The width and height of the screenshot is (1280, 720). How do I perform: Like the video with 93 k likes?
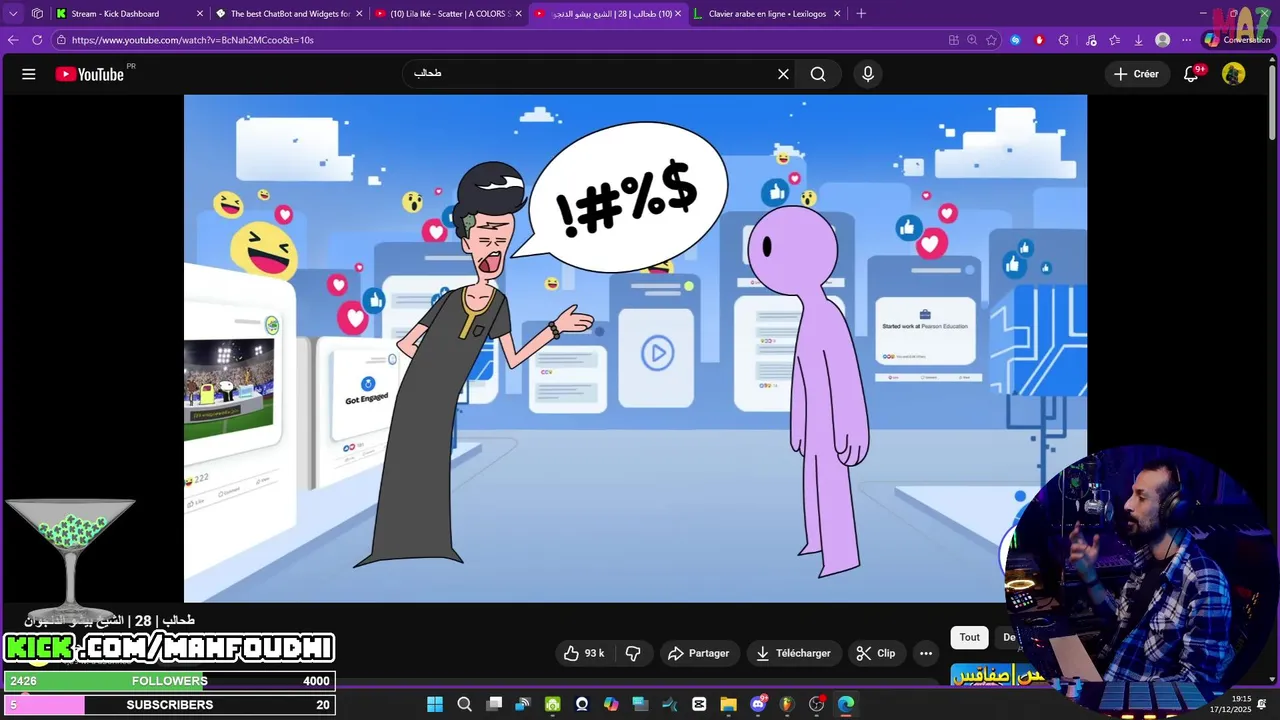pos(585,653)
